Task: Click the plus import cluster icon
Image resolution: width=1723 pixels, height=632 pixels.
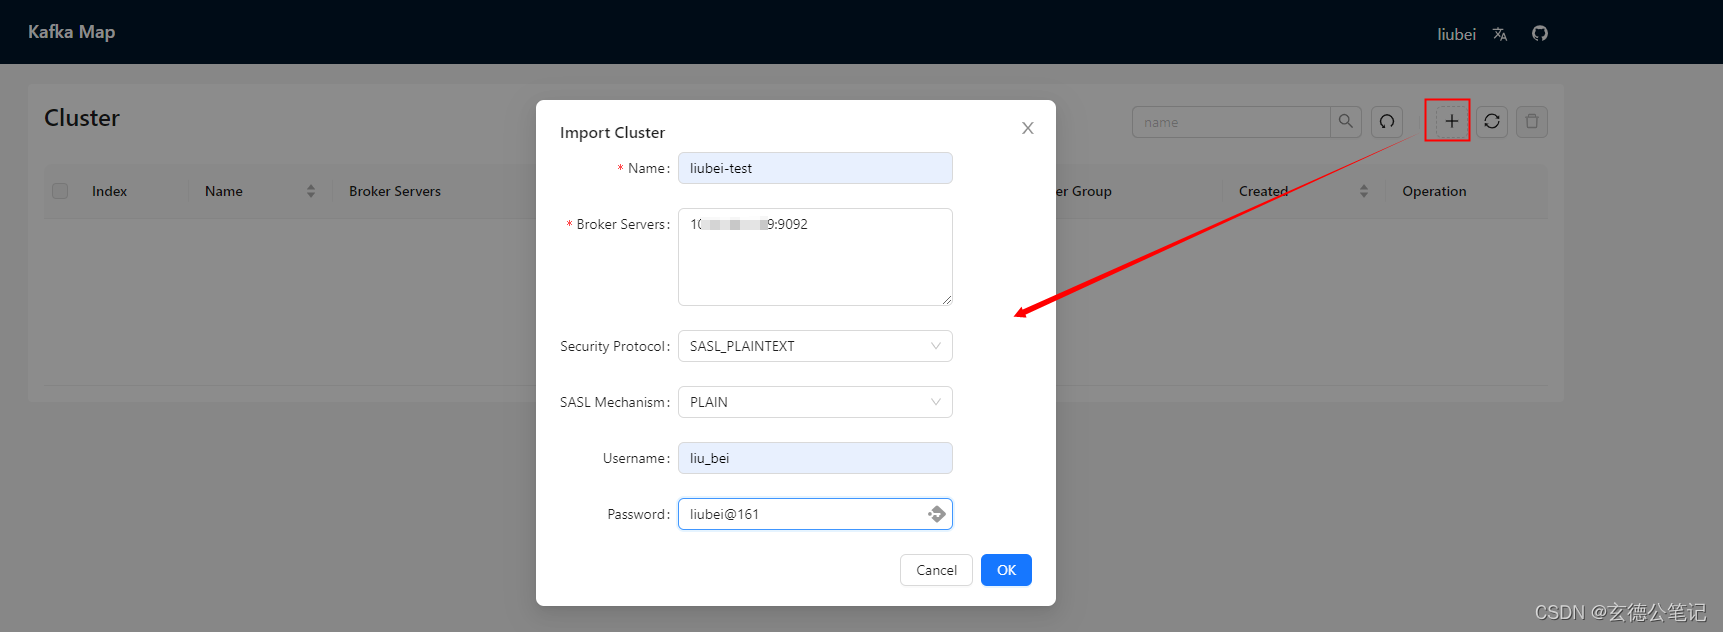Action: pyautogui.click(x=1451, y=122)
